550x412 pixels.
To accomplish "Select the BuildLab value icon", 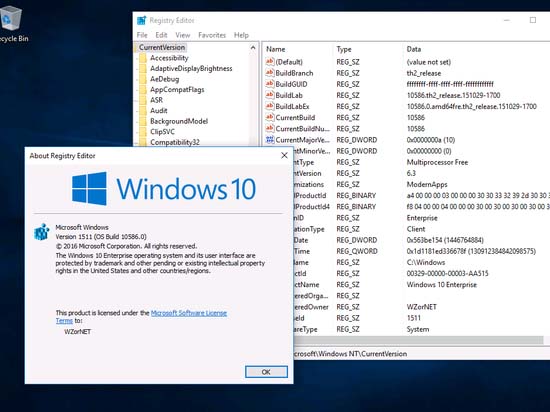I will click(x=269, y=95).
